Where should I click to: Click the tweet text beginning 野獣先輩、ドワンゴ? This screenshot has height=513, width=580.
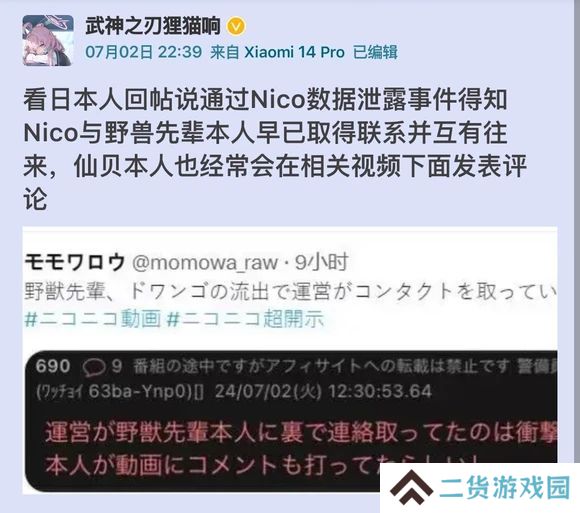pos(291,291)
